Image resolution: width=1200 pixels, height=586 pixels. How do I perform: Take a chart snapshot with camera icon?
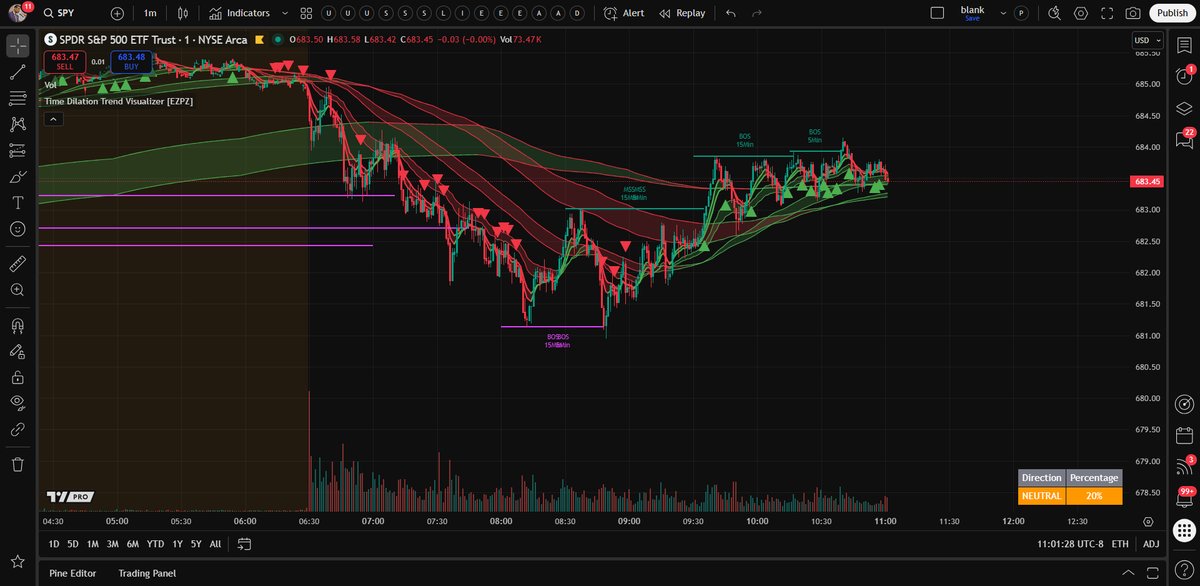[1132, 13]
